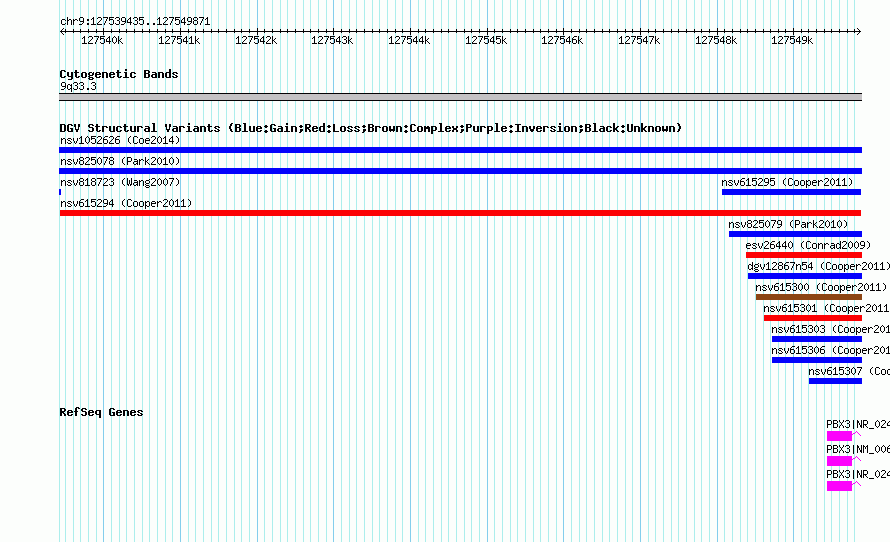Screen dimensions: 890x542
Task: Click the ruler's right arrowhead
Action: point(859,32)
